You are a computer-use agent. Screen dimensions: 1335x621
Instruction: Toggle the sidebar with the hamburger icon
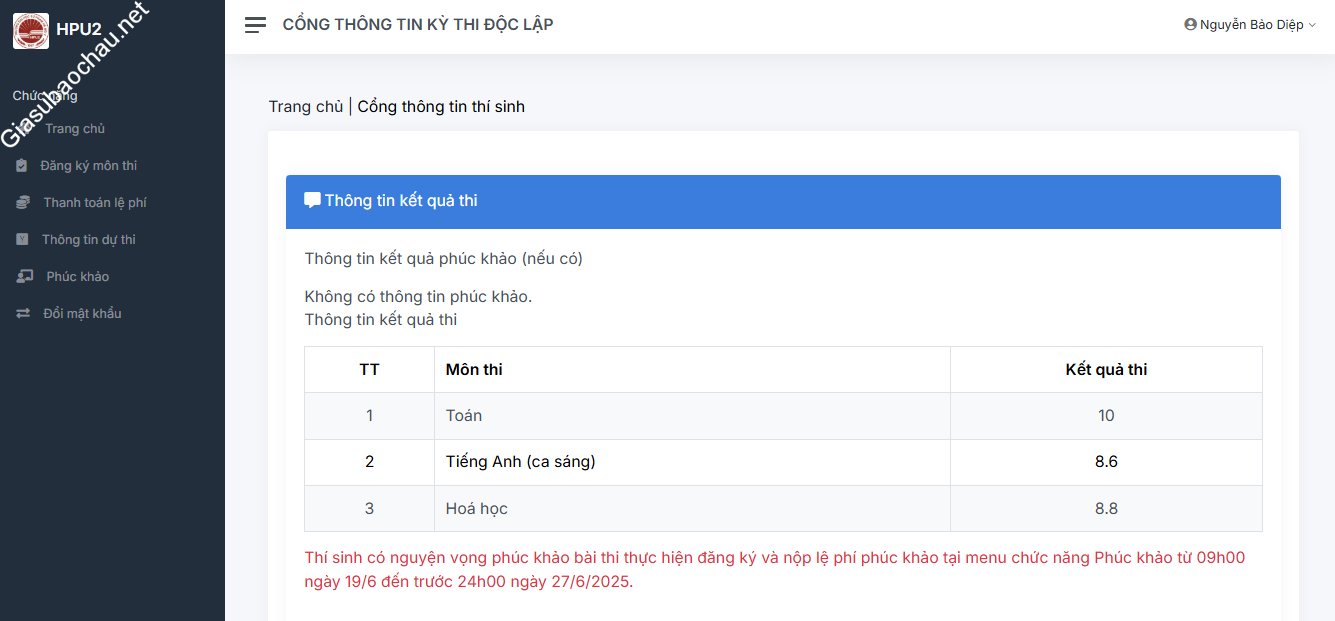pyautogui.click(x=255, y=25)
